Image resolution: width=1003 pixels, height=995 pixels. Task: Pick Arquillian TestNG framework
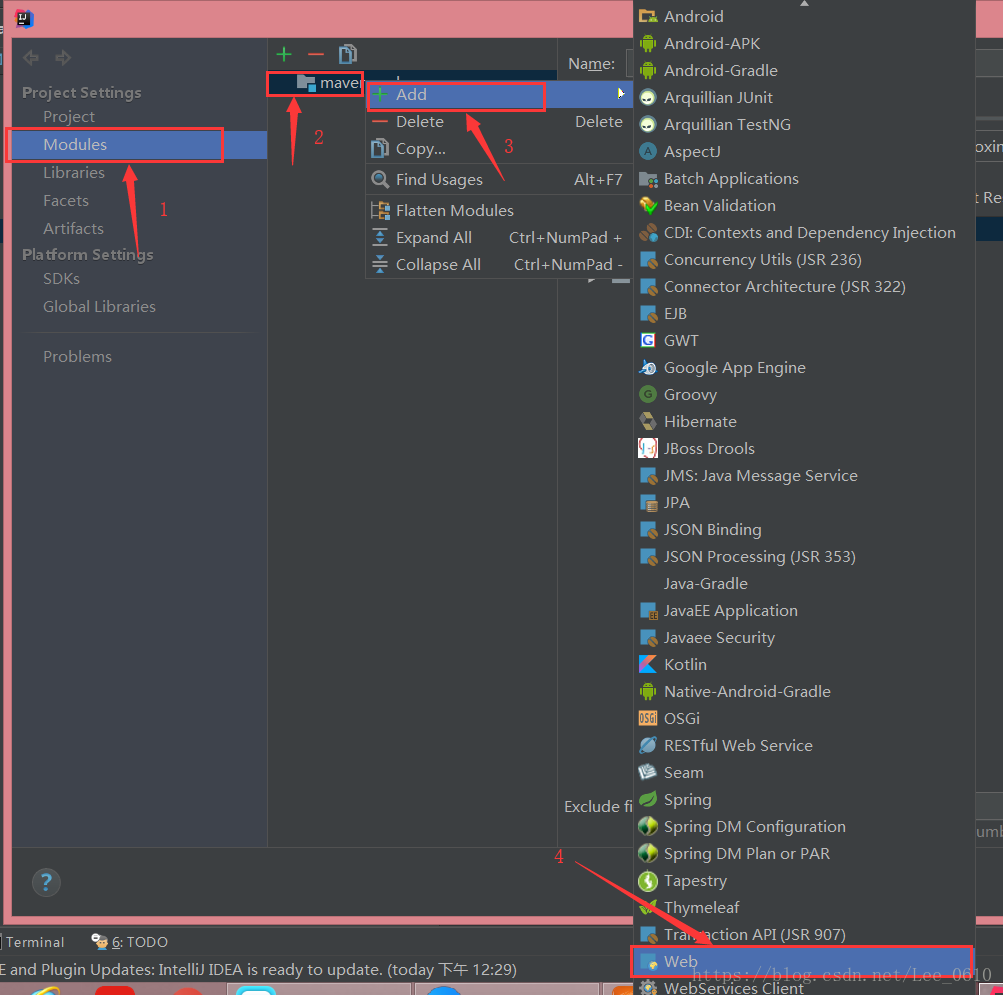(804, 124)
